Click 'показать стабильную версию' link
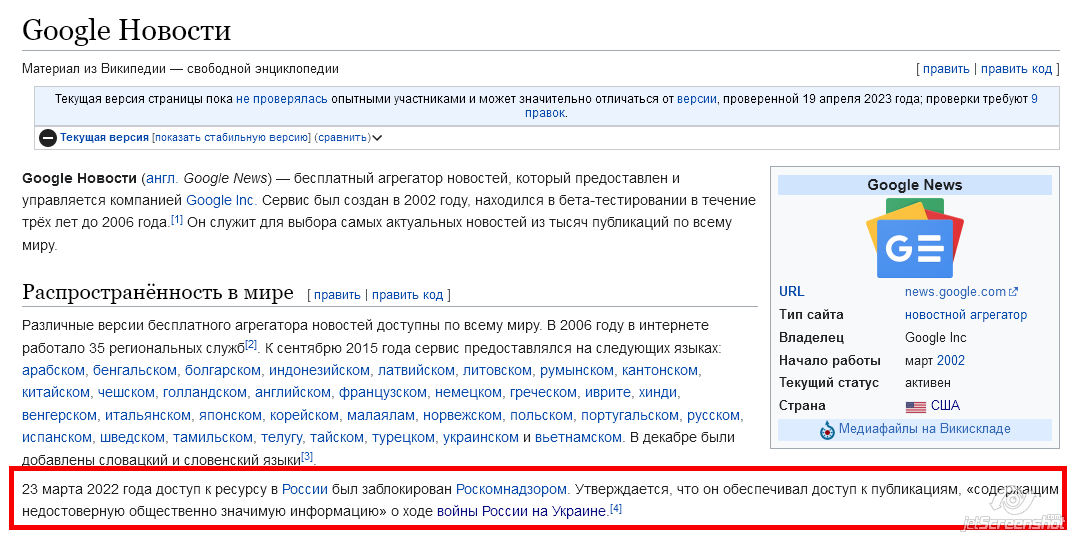Screen dimensions: 1071x537 point(232,137)
